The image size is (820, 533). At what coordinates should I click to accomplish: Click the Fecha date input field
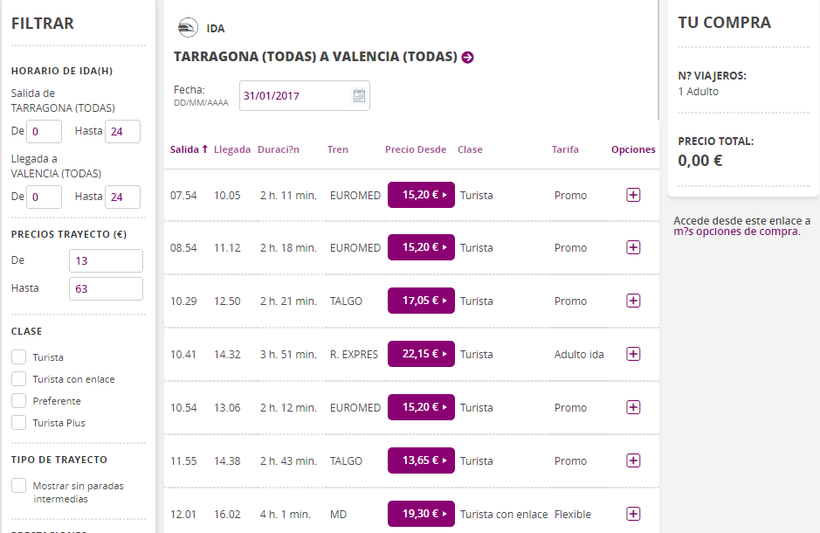pyautogui.click(x=294, y=96)
